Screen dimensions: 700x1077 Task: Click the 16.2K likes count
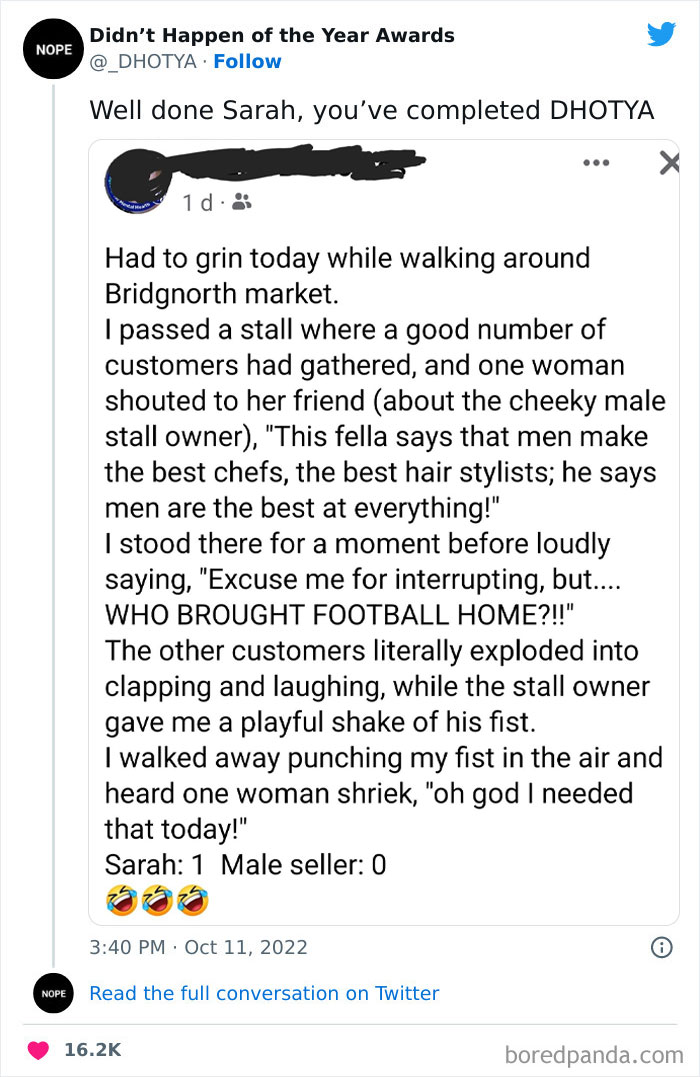pyautogui.click(x=92, y=1050)
